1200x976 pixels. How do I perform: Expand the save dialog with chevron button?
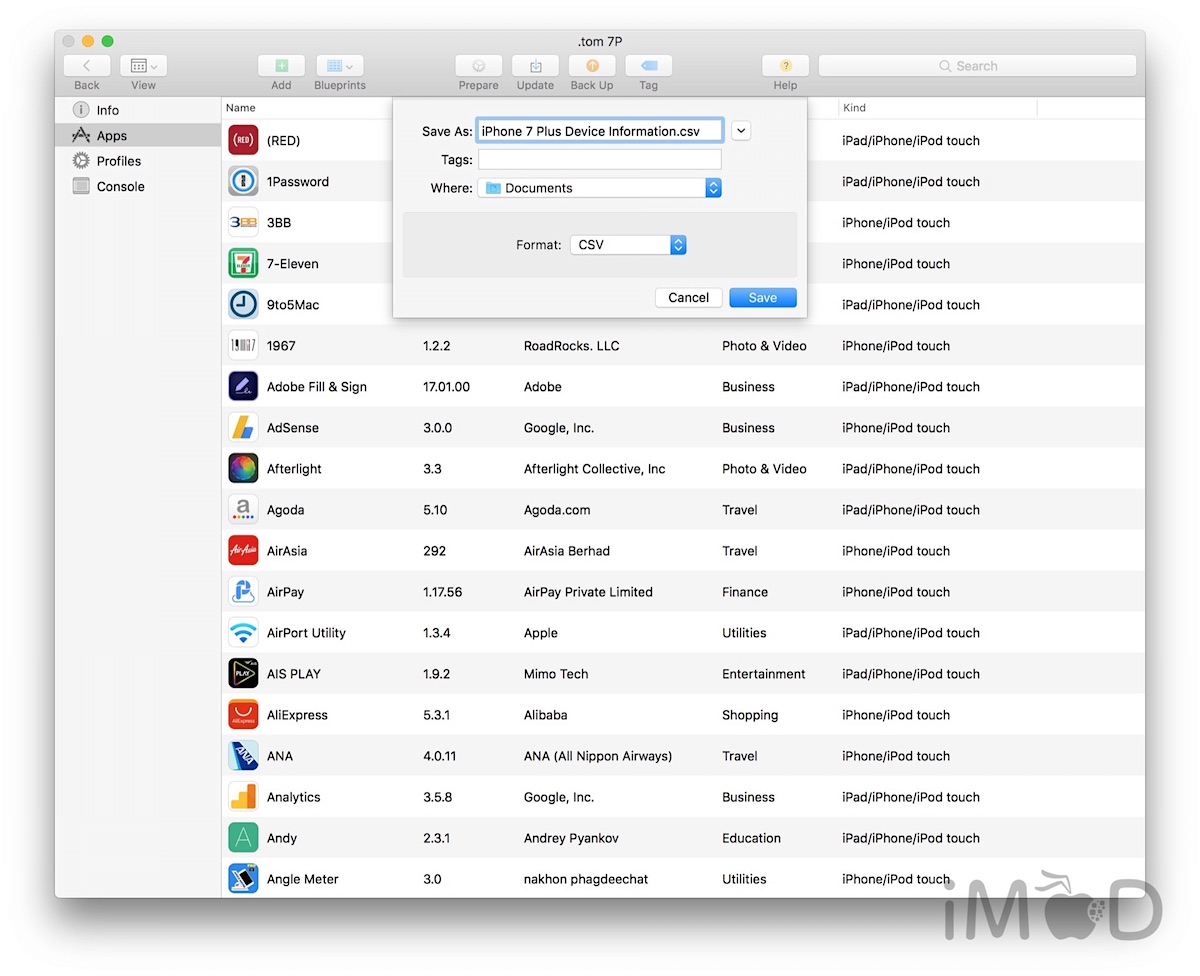point(740,130)
